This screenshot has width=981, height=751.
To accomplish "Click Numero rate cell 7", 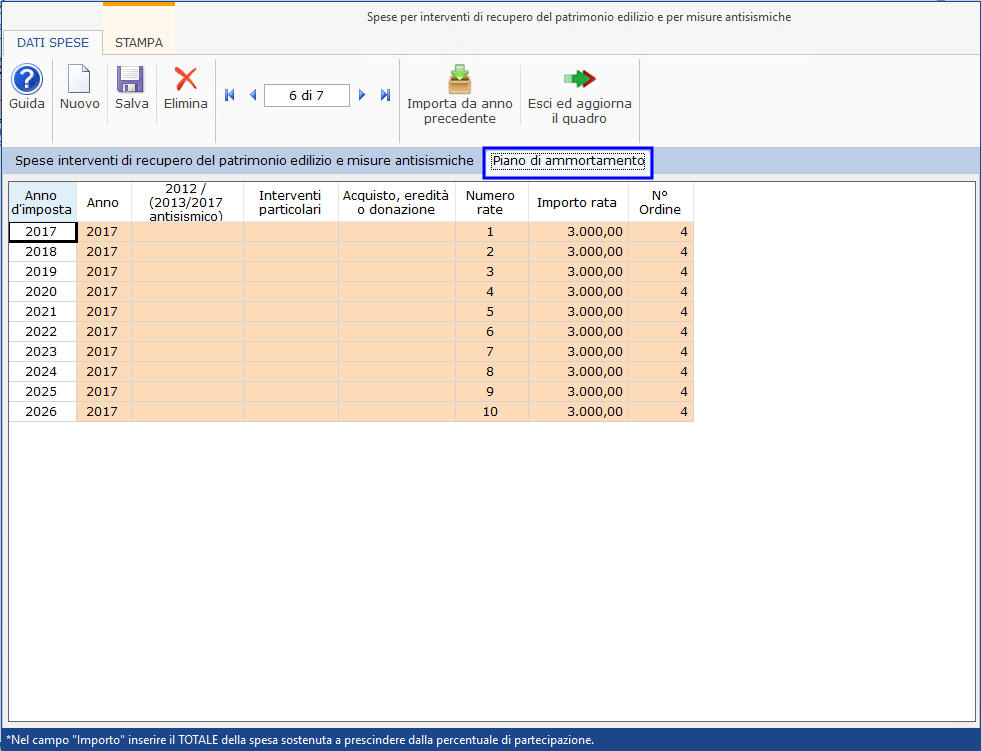I will [491, 352].
